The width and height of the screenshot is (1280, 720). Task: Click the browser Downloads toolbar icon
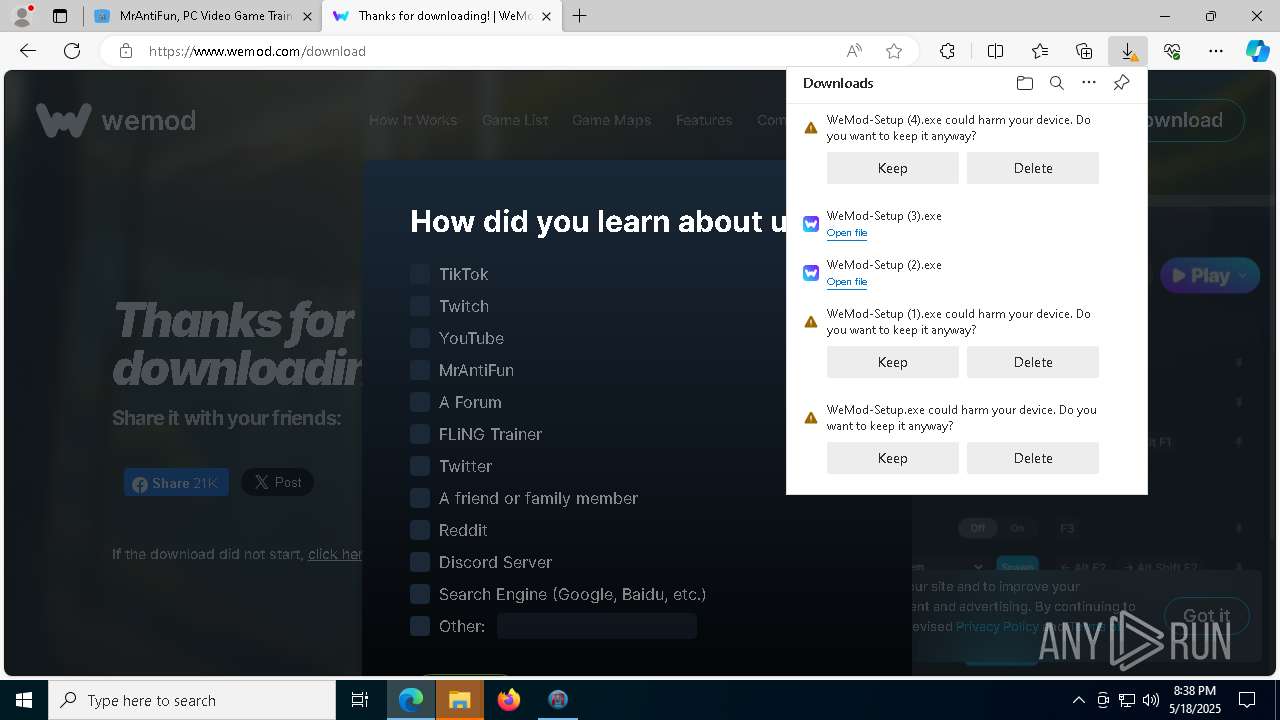pyautogui.click(x=1128, y=51)
